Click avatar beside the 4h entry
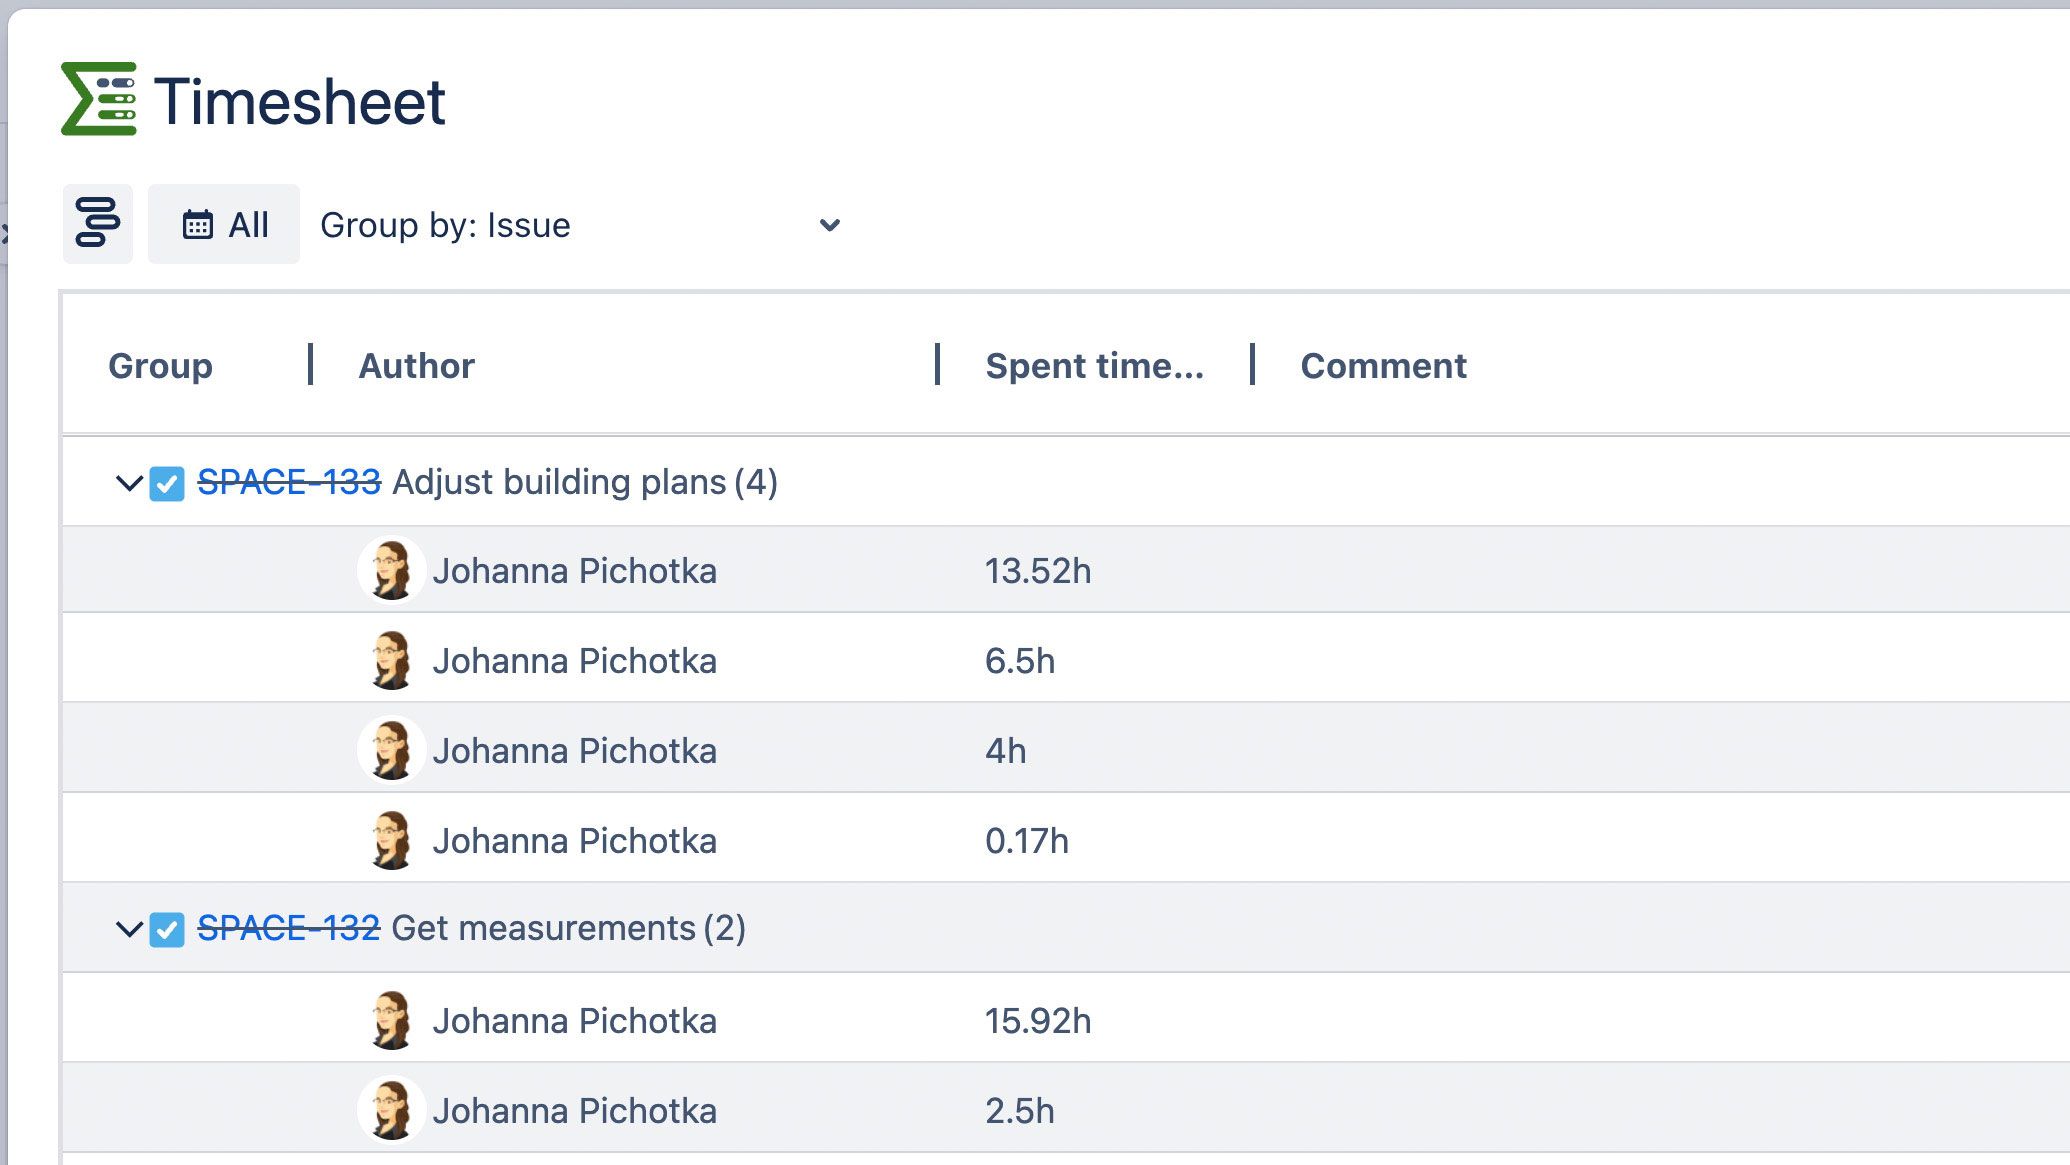Screen dimensions: 2070x1165 [x=391, y=750]
